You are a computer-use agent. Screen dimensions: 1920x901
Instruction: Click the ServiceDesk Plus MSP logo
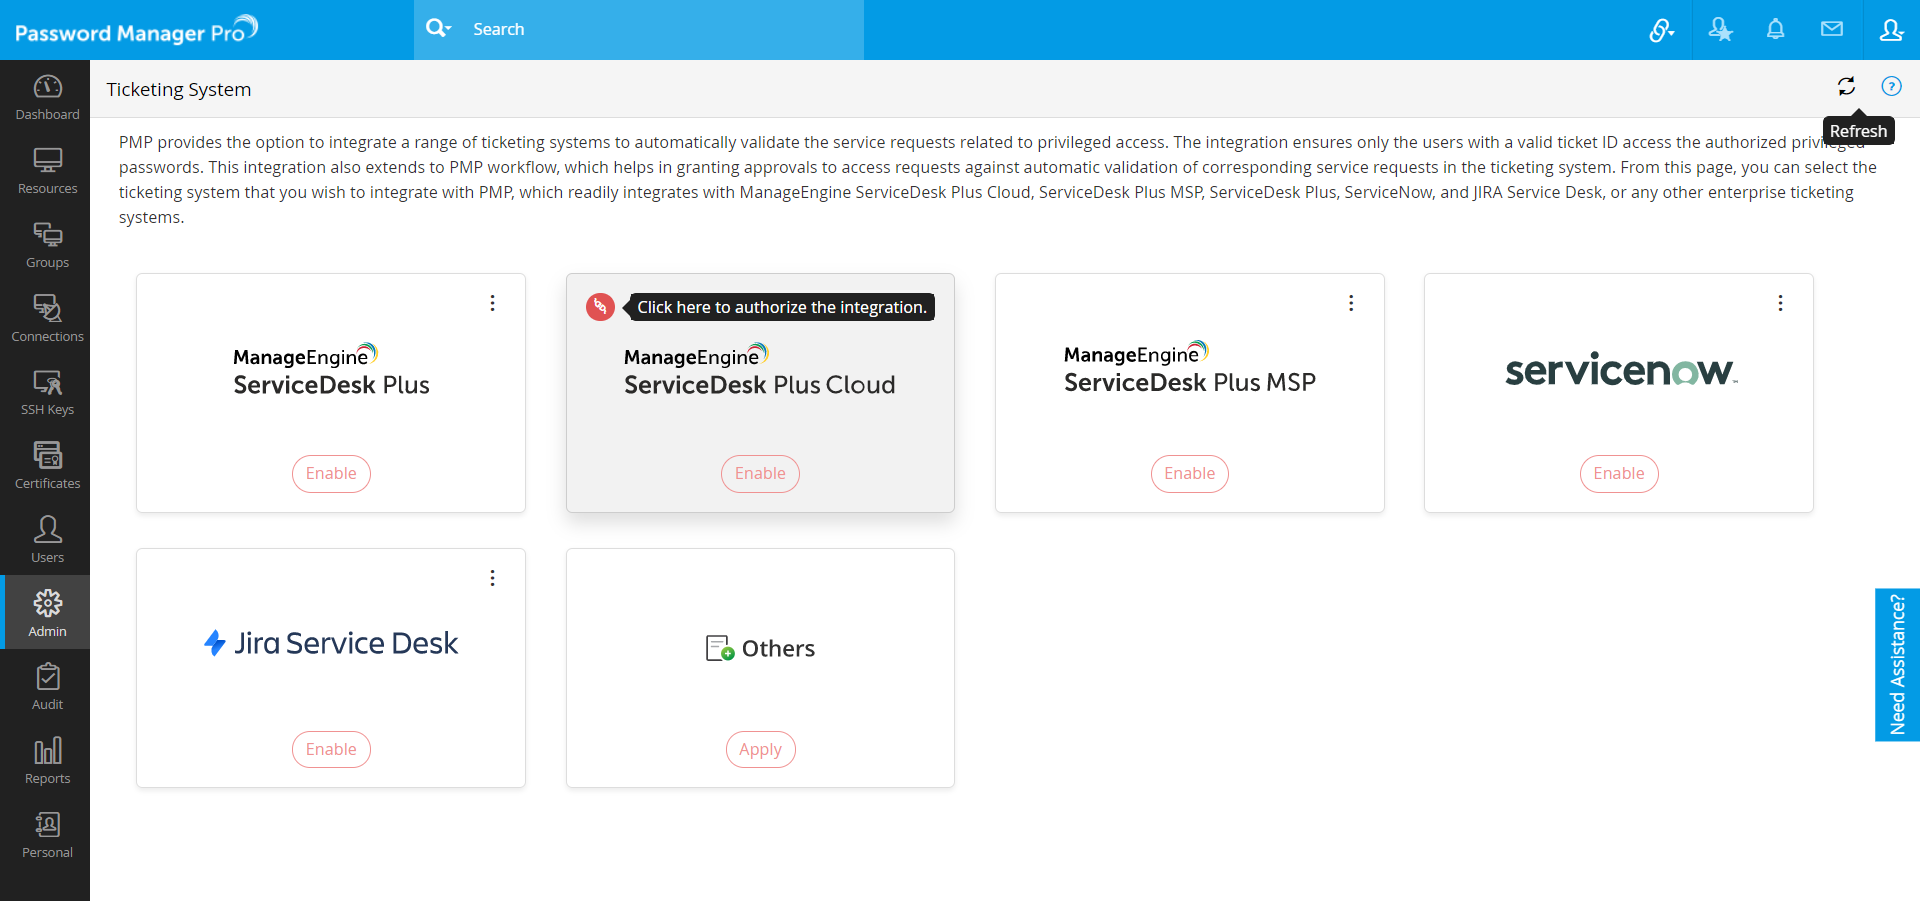(1189, 368)
